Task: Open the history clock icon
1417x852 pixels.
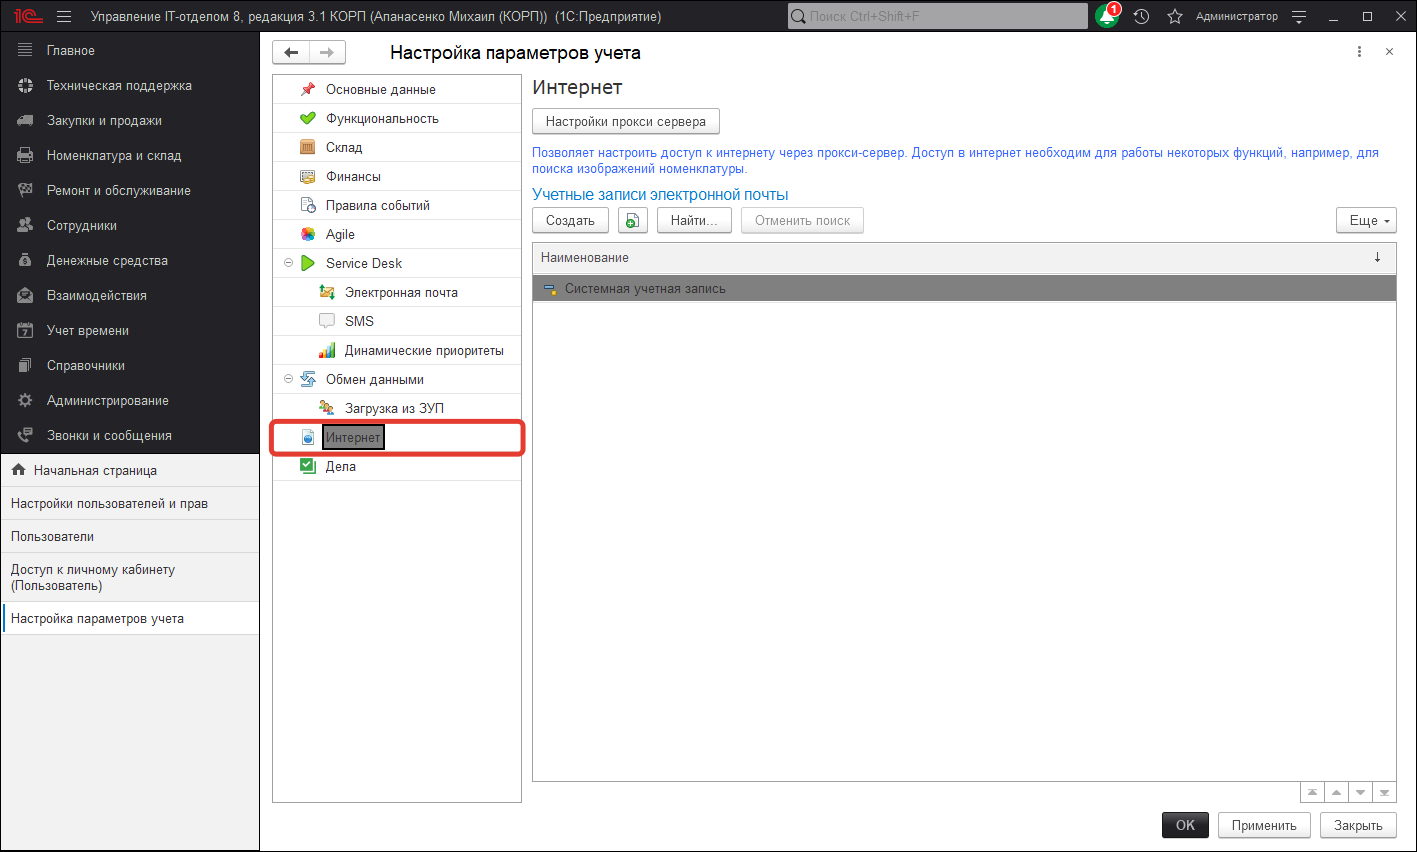Action: pos(1142,16)
